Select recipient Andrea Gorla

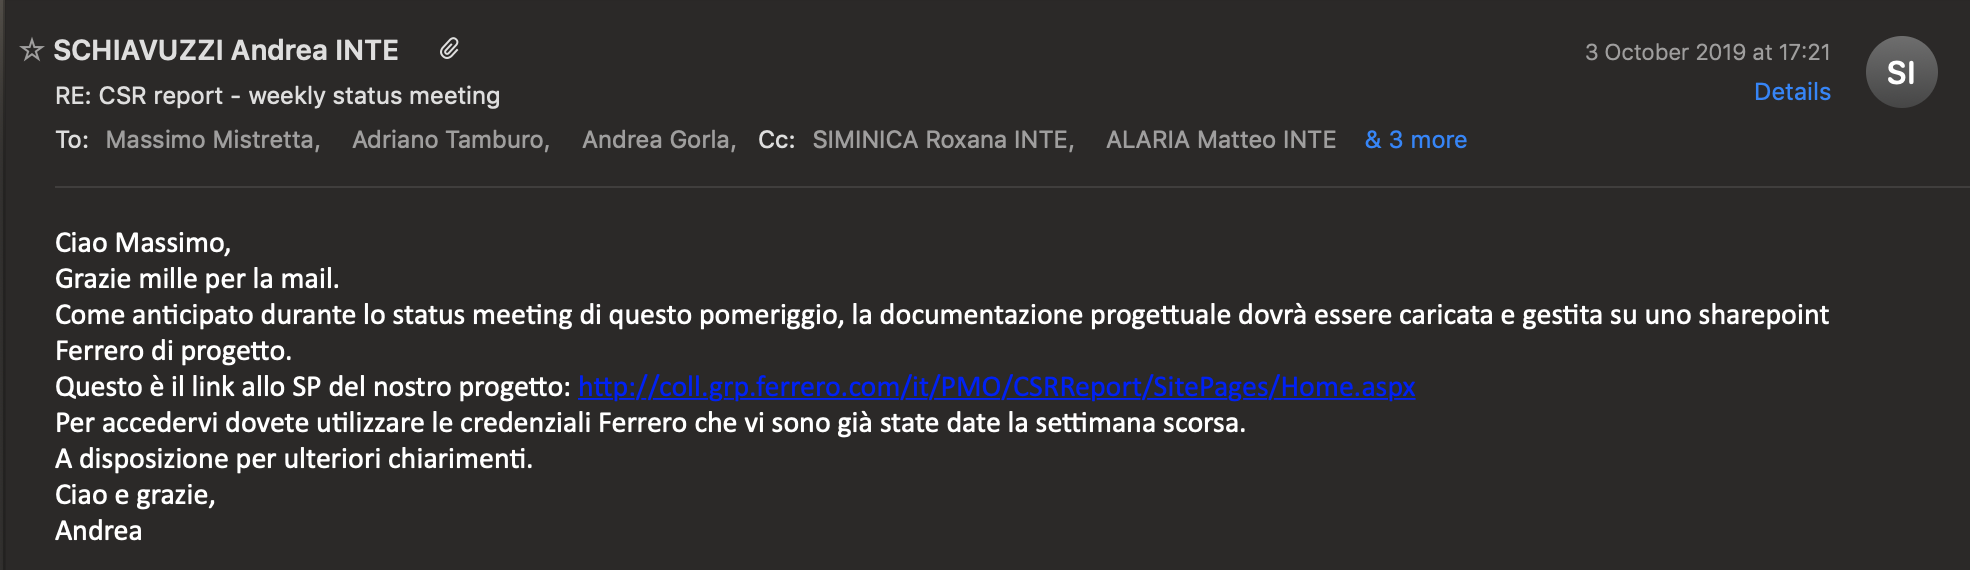pos(659,140)
